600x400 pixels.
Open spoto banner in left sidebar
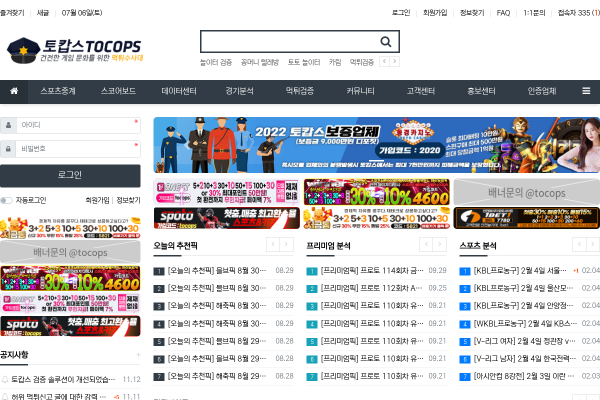click(x=70, y=326)
